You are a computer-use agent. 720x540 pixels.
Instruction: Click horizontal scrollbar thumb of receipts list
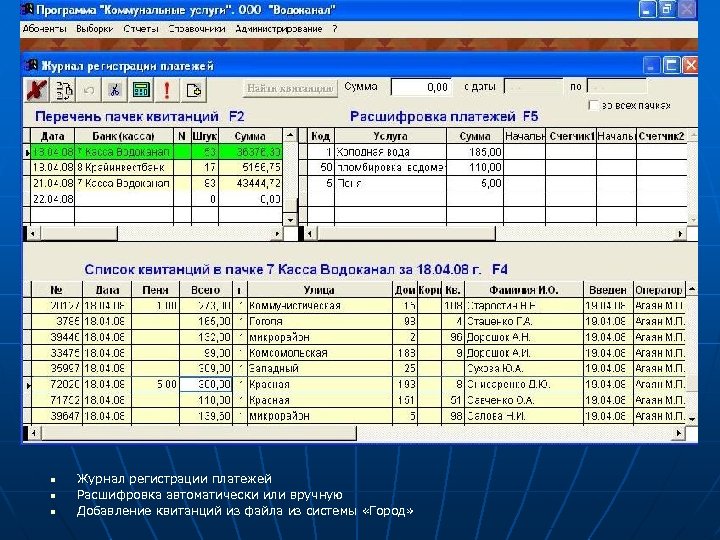click(x=198, y=433)
